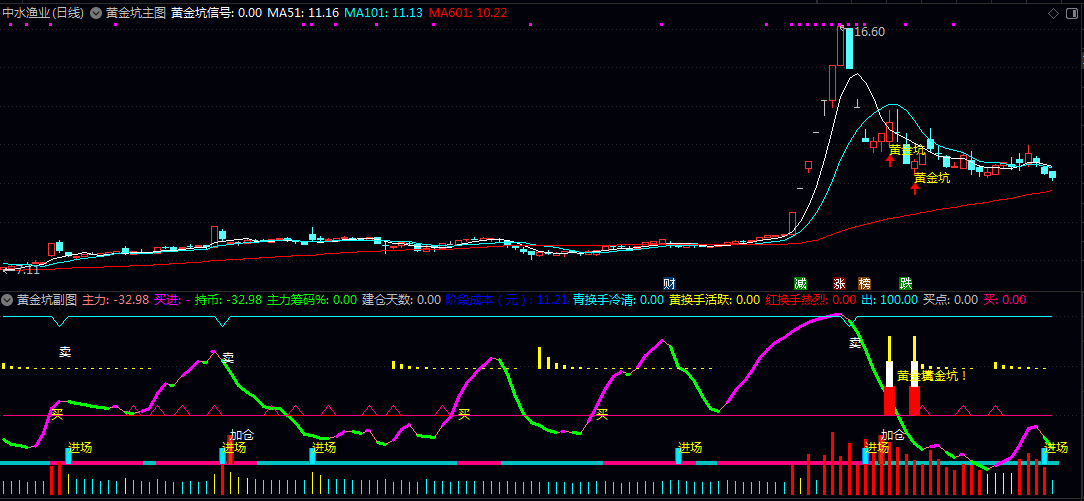Open the green 跌 event marker
The image size is (1084, 501).
pyautogui.click(x=906, y=283)
